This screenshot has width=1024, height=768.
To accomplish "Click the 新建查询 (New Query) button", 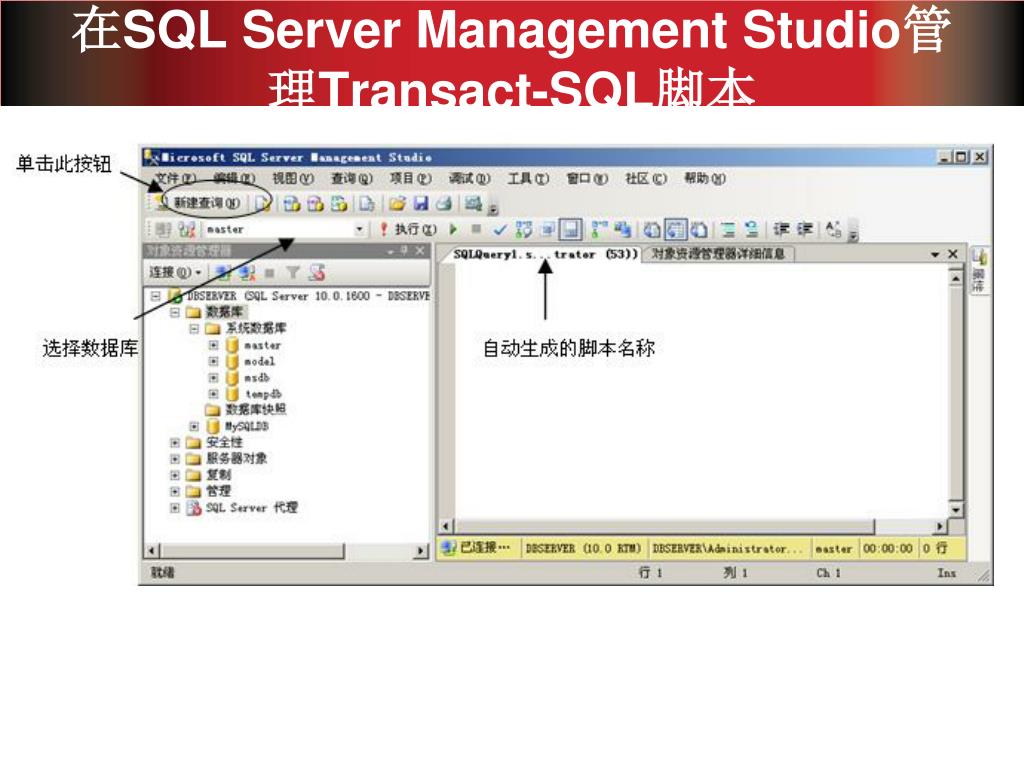I will [x=200, y=203].
